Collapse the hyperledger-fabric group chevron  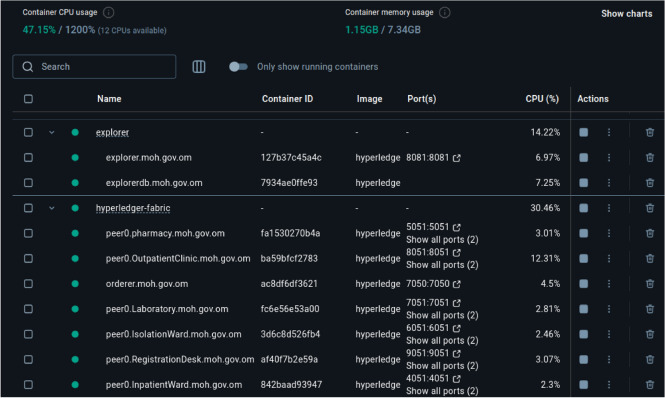click(x=52, y=208)
